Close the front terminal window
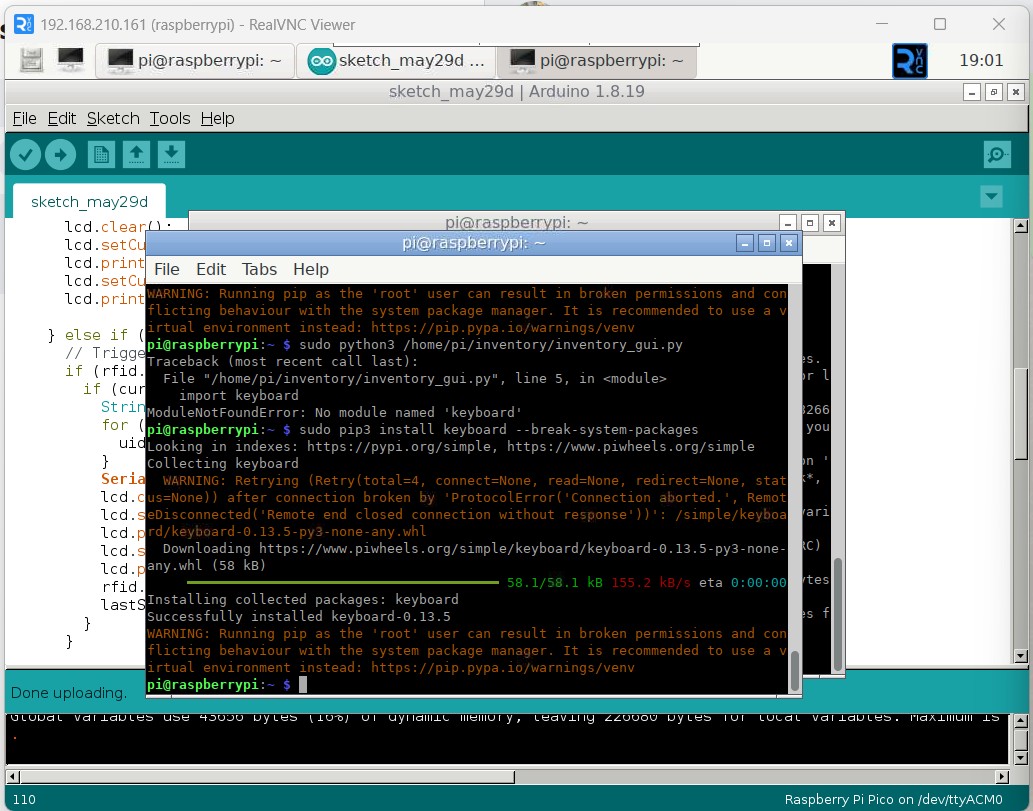Image resolution: width=1033 pixels, height=811 pixels. click(789, 244)
